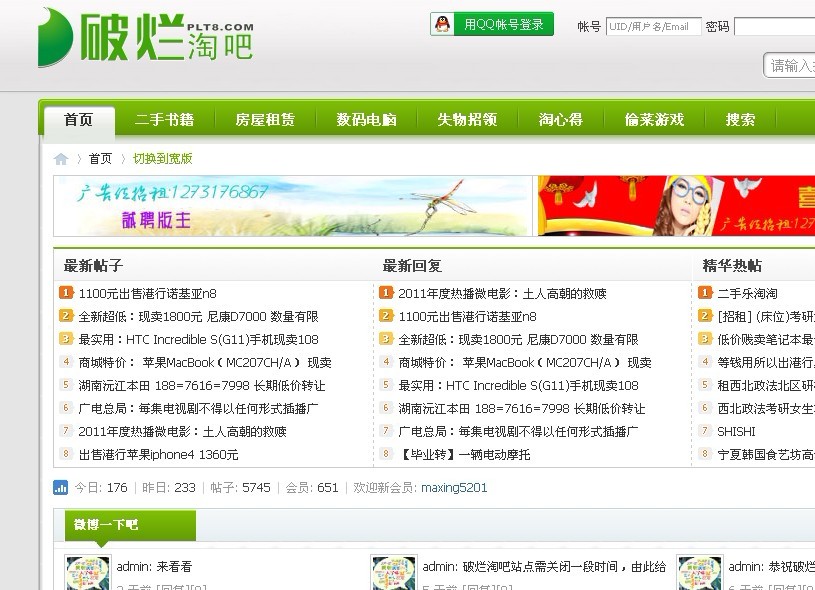Open the 数码电脑 section tab

[365, 119]
